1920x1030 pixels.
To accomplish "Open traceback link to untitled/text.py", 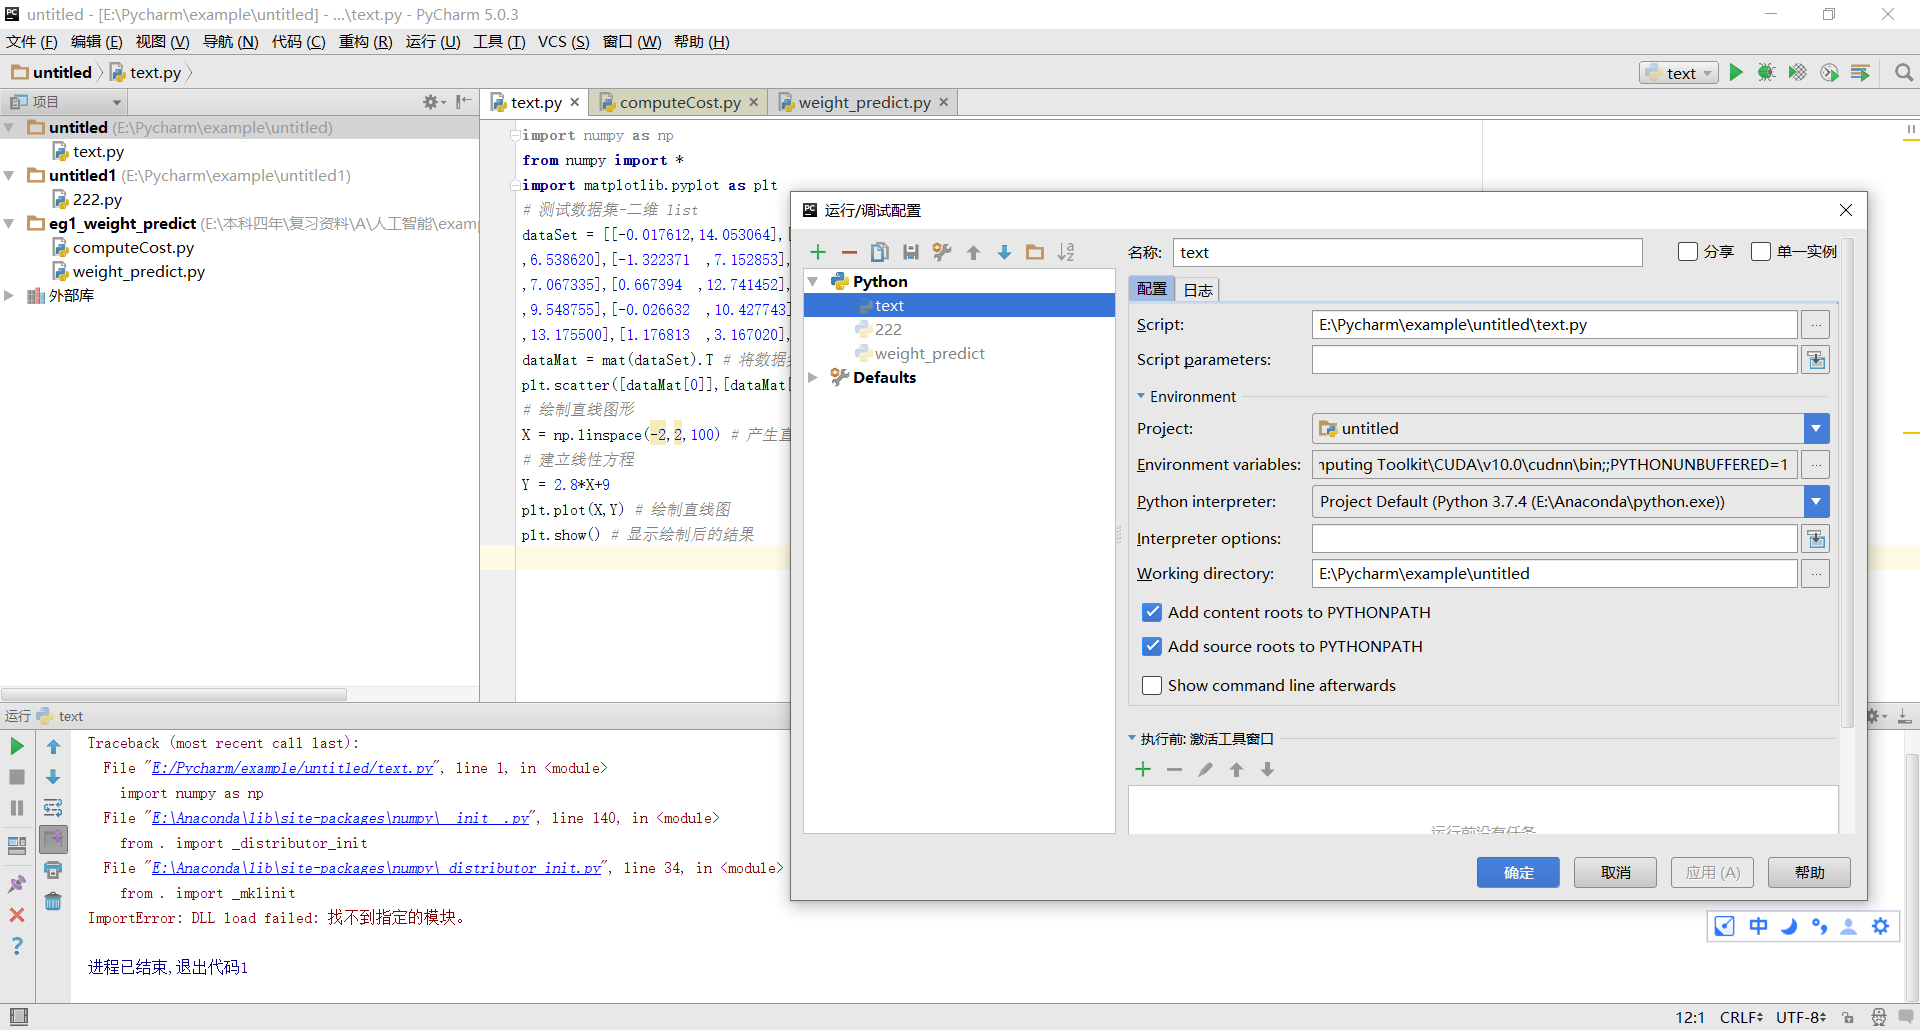I will [293, 768].
